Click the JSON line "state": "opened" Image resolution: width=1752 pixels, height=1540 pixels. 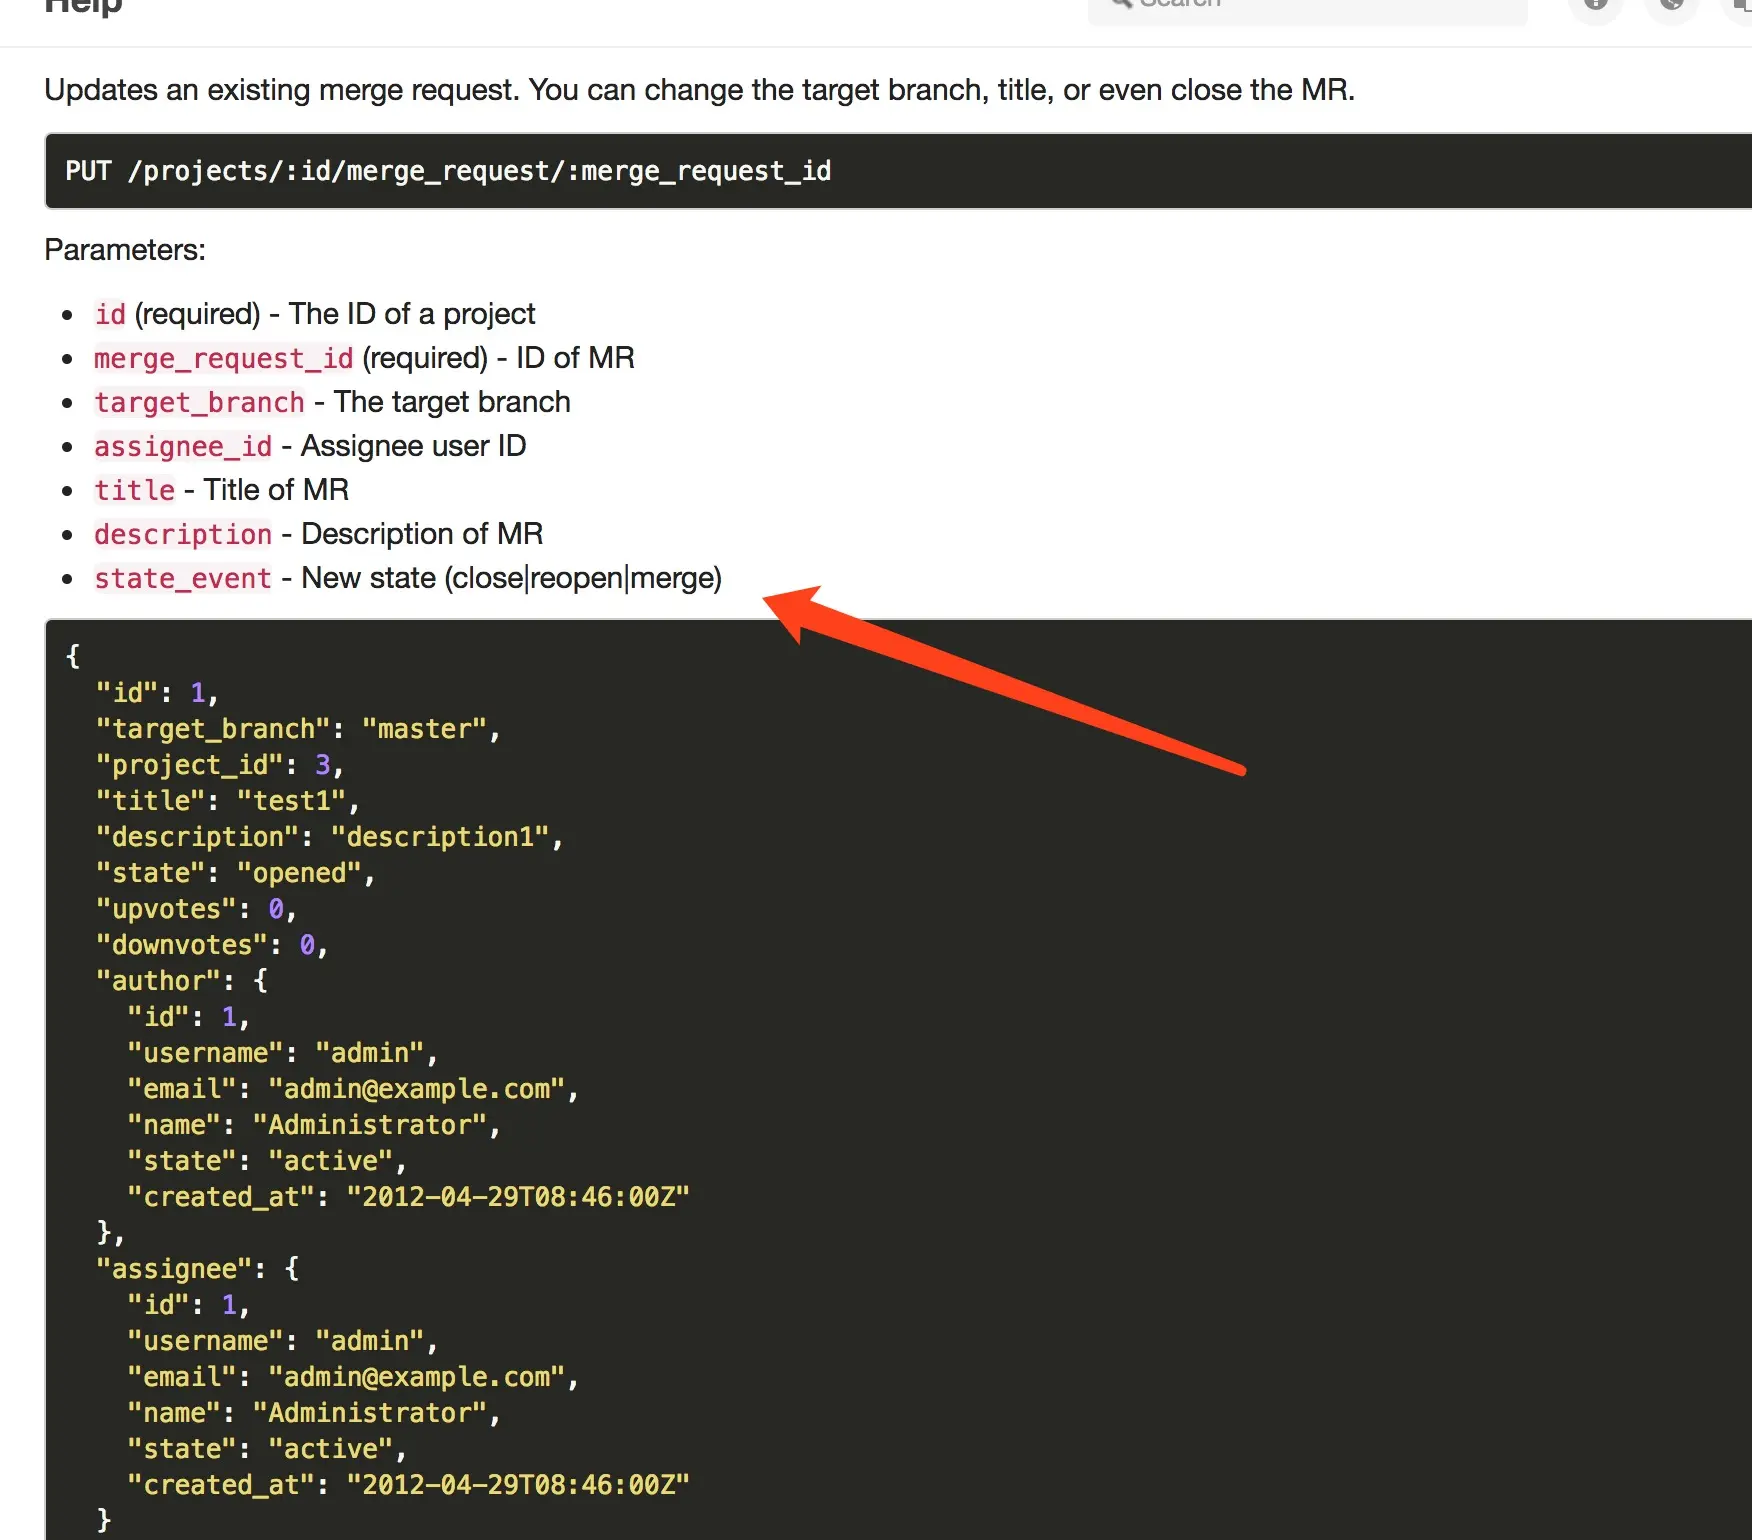click(x=236, y=873)
